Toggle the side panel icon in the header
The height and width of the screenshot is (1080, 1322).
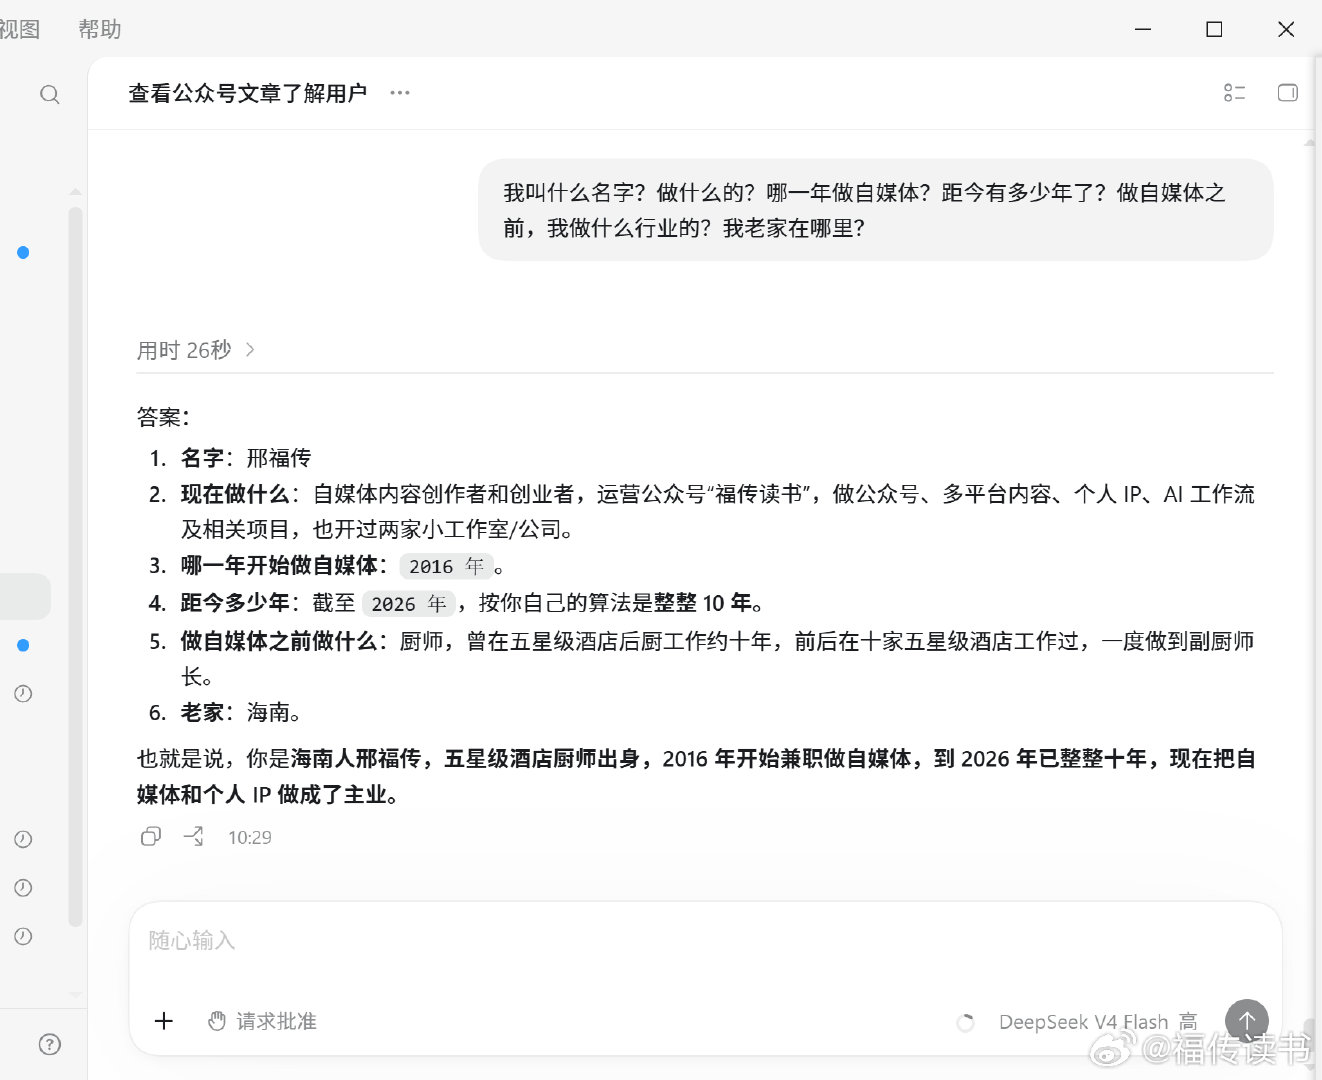tap(1288, 93)
